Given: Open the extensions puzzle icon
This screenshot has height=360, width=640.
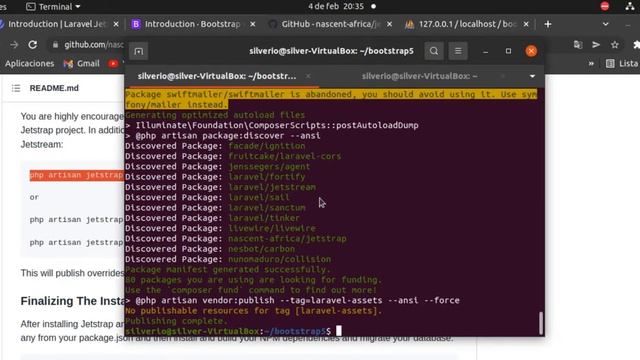Looking at the screenshot, I should point(636,45).
